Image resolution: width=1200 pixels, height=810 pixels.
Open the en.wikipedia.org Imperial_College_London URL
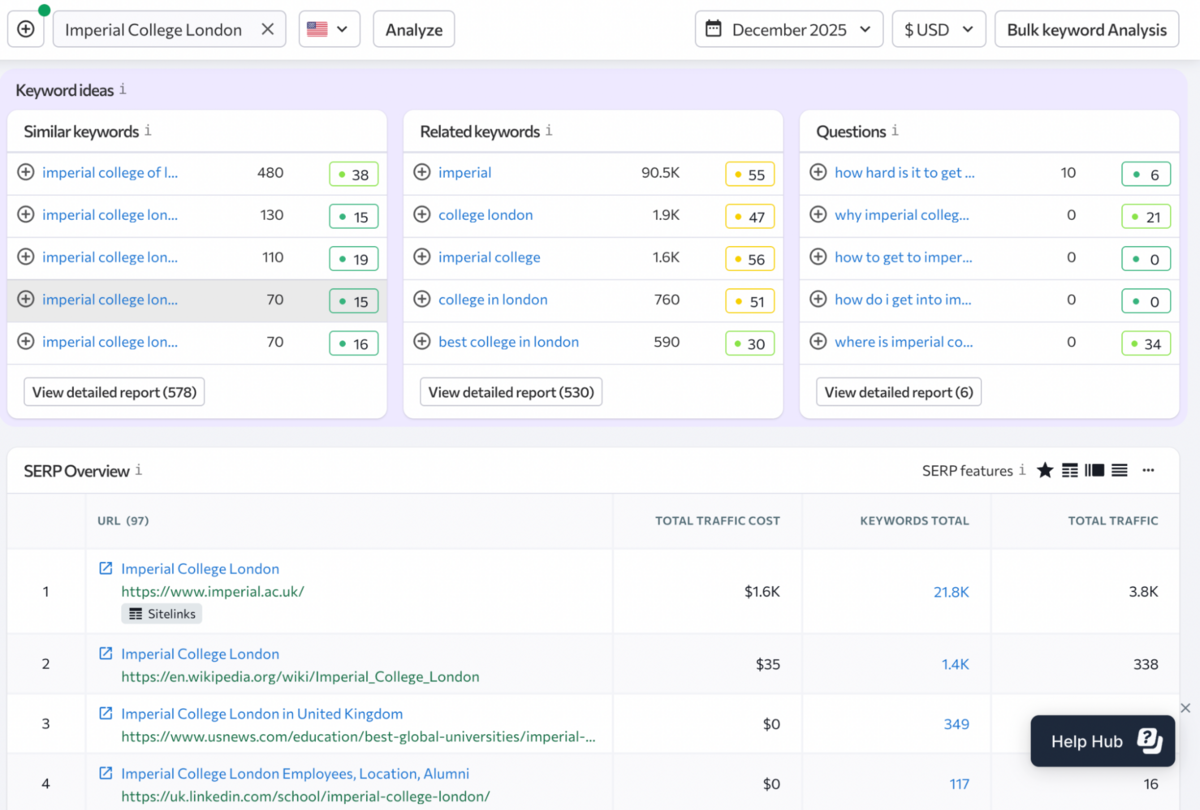click(x=300, y=677)
